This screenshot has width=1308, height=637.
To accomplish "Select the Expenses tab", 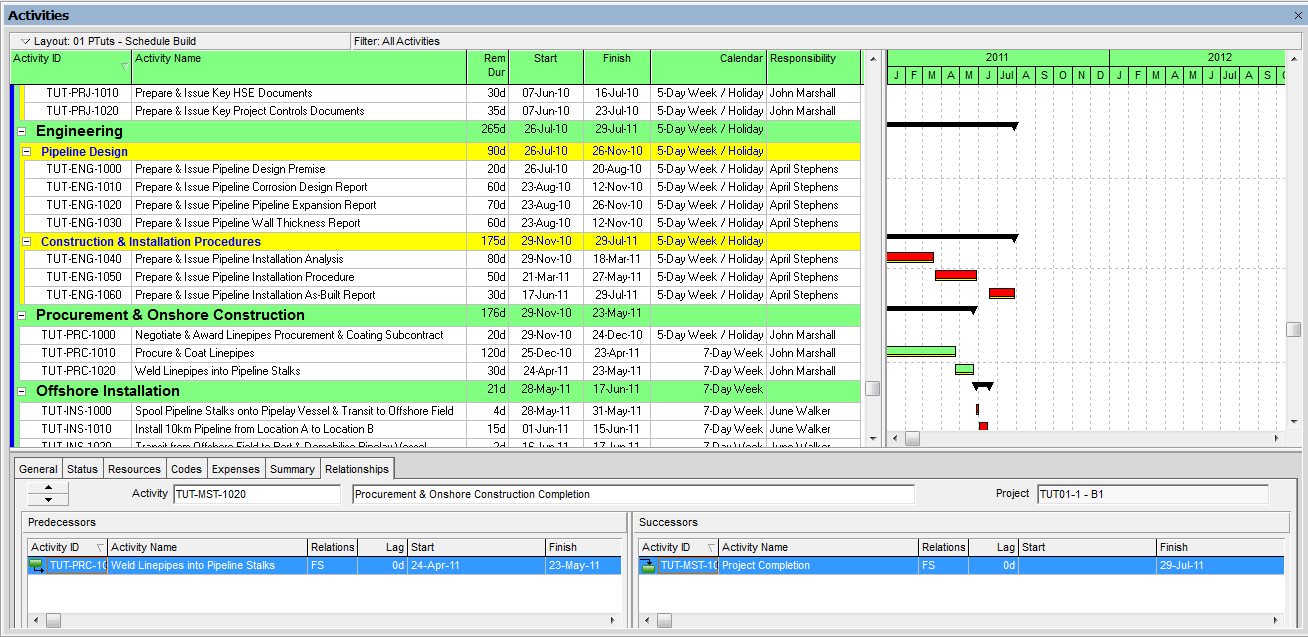I will click(235, 467).
